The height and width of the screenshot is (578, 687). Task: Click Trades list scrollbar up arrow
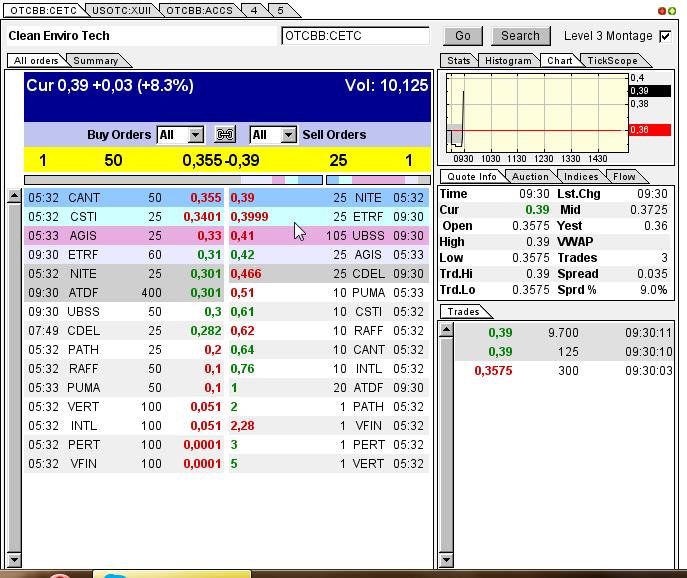coord(446,330)
